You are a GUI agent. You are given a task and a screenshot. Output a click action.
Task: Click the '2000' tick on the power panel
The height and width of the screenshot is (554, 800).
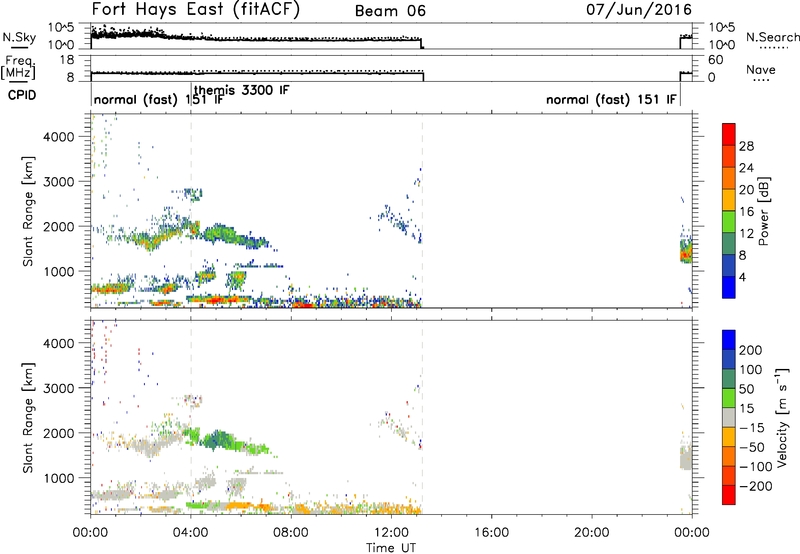(x=59, y=227)
